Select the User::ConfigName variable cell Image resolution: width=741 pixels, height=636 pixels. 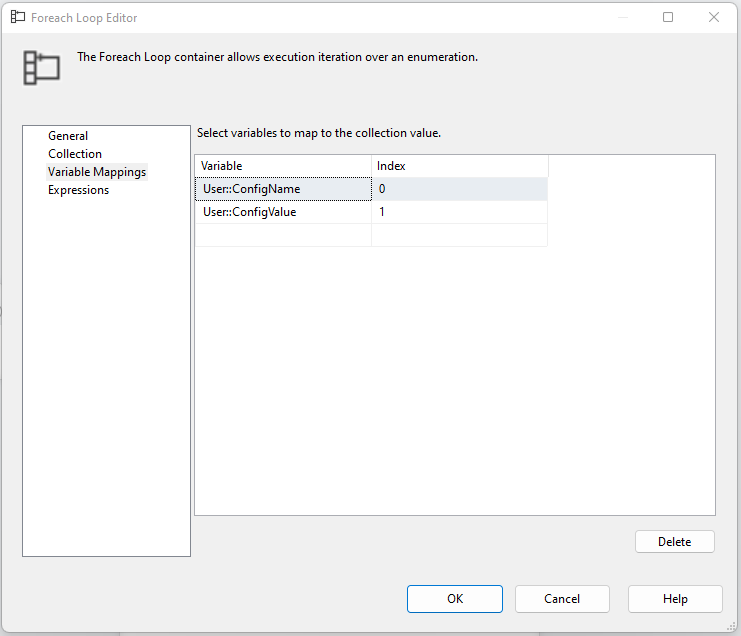coord(283,189)
